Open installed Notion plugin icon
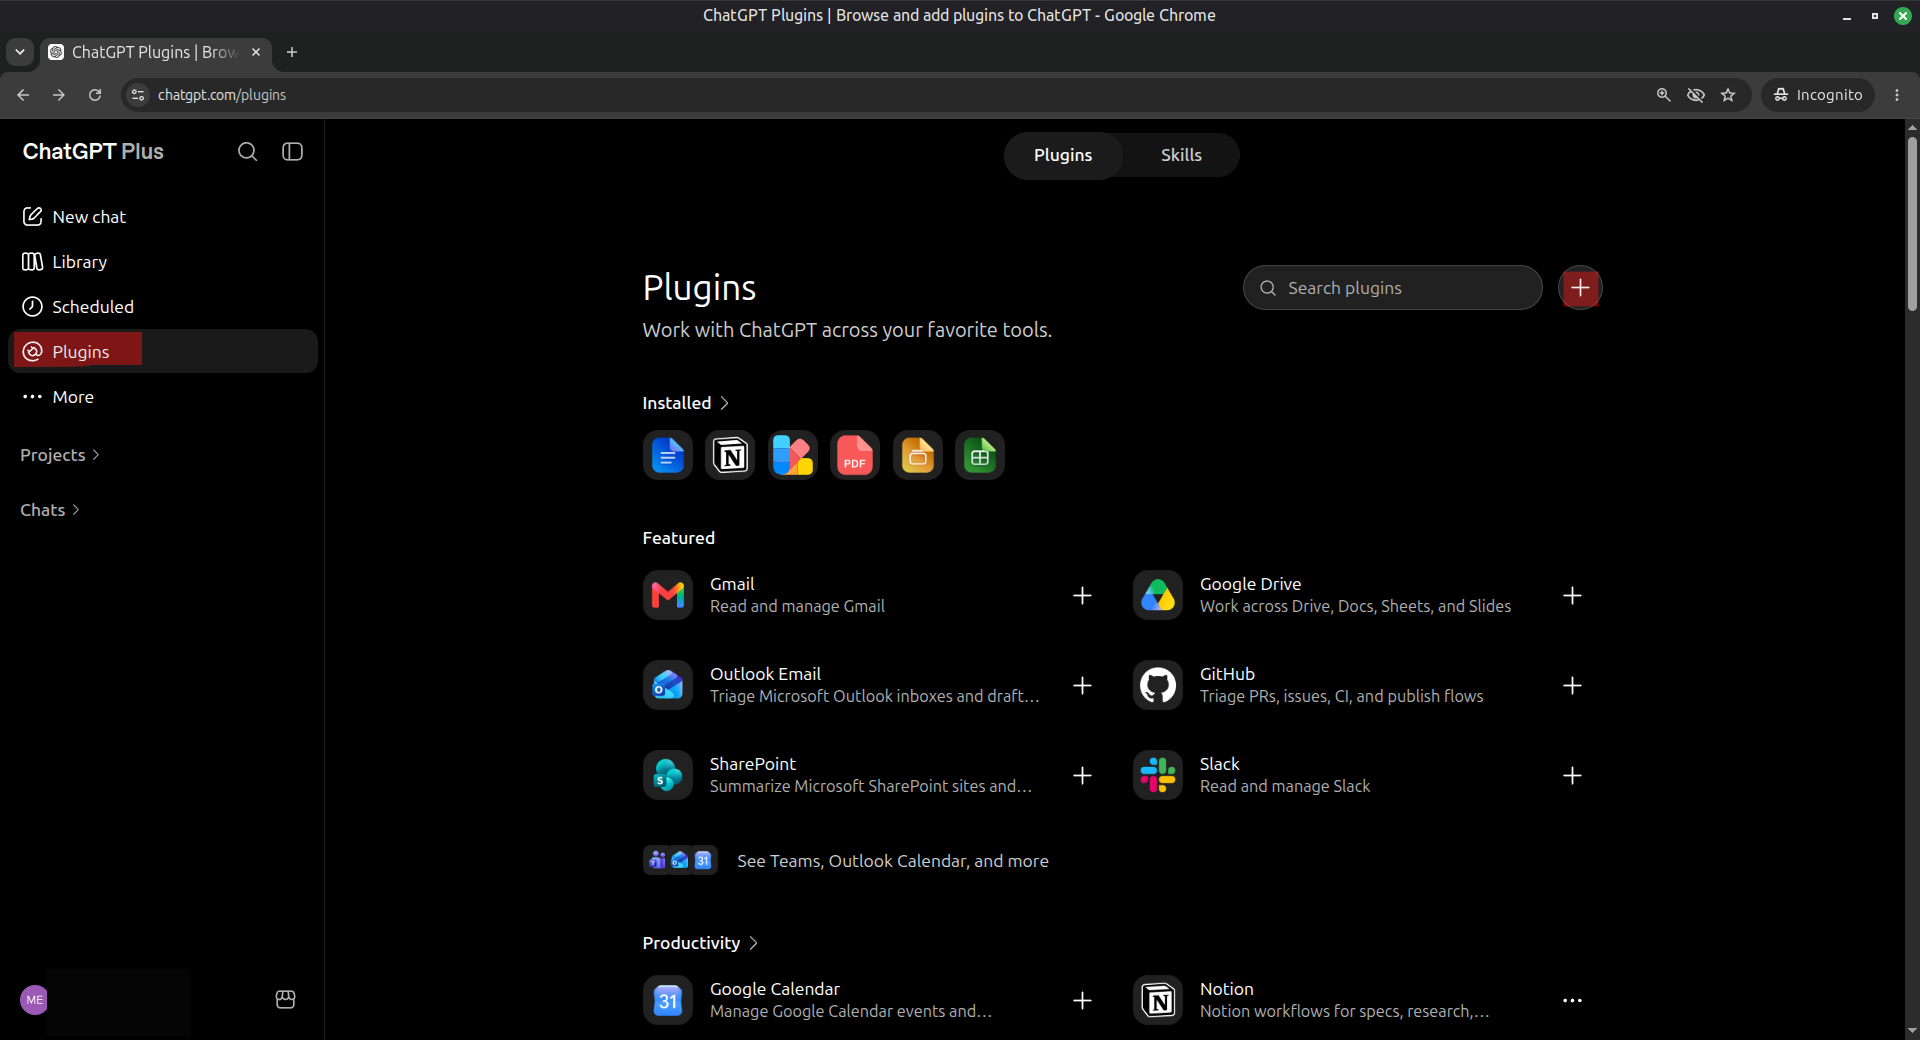Image resolution: width=1920 pixels, height=1040 pixels. (730, 456)
